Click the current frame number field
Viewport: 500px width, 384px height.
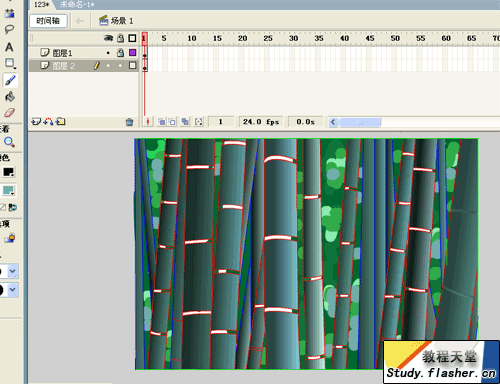(x=220, y=122)
